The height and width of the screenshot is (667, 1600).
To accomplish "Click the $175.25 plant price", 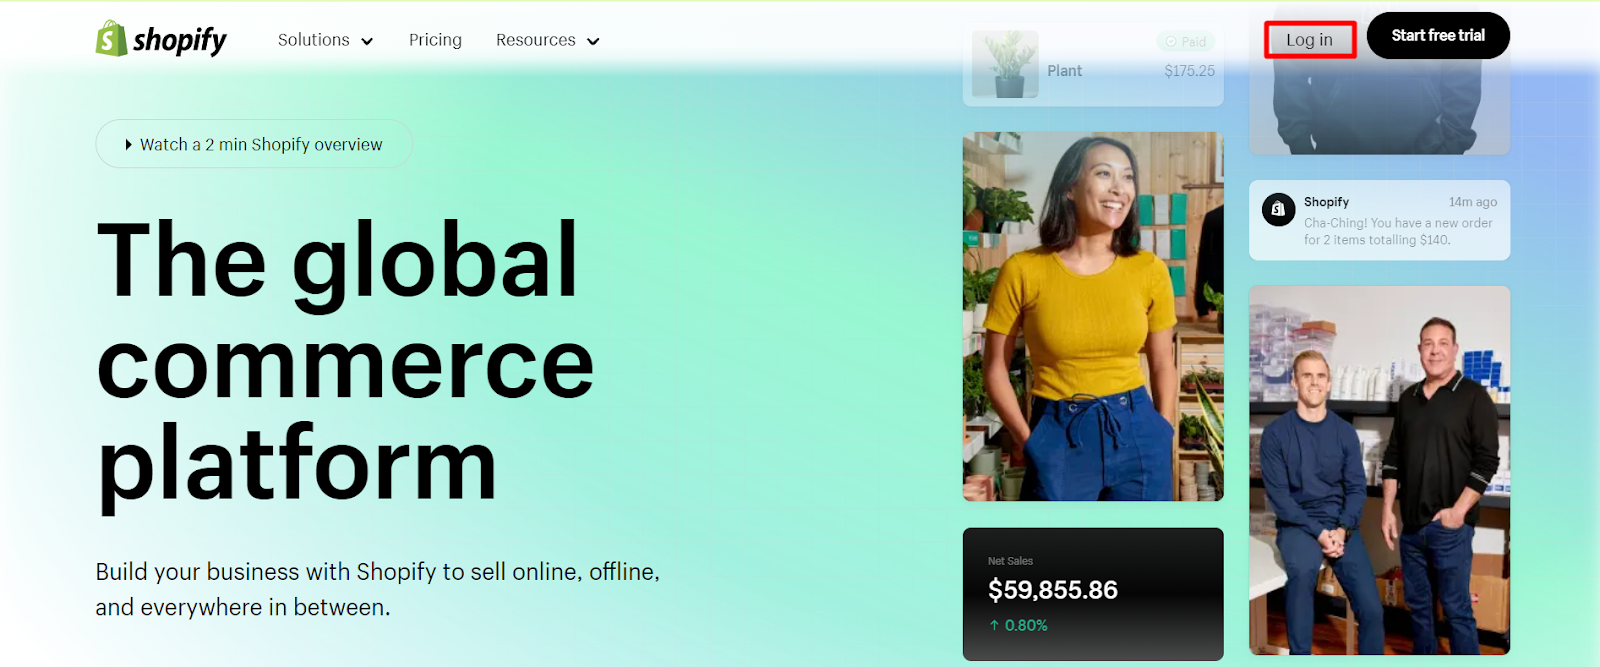I will point(1189,71).
